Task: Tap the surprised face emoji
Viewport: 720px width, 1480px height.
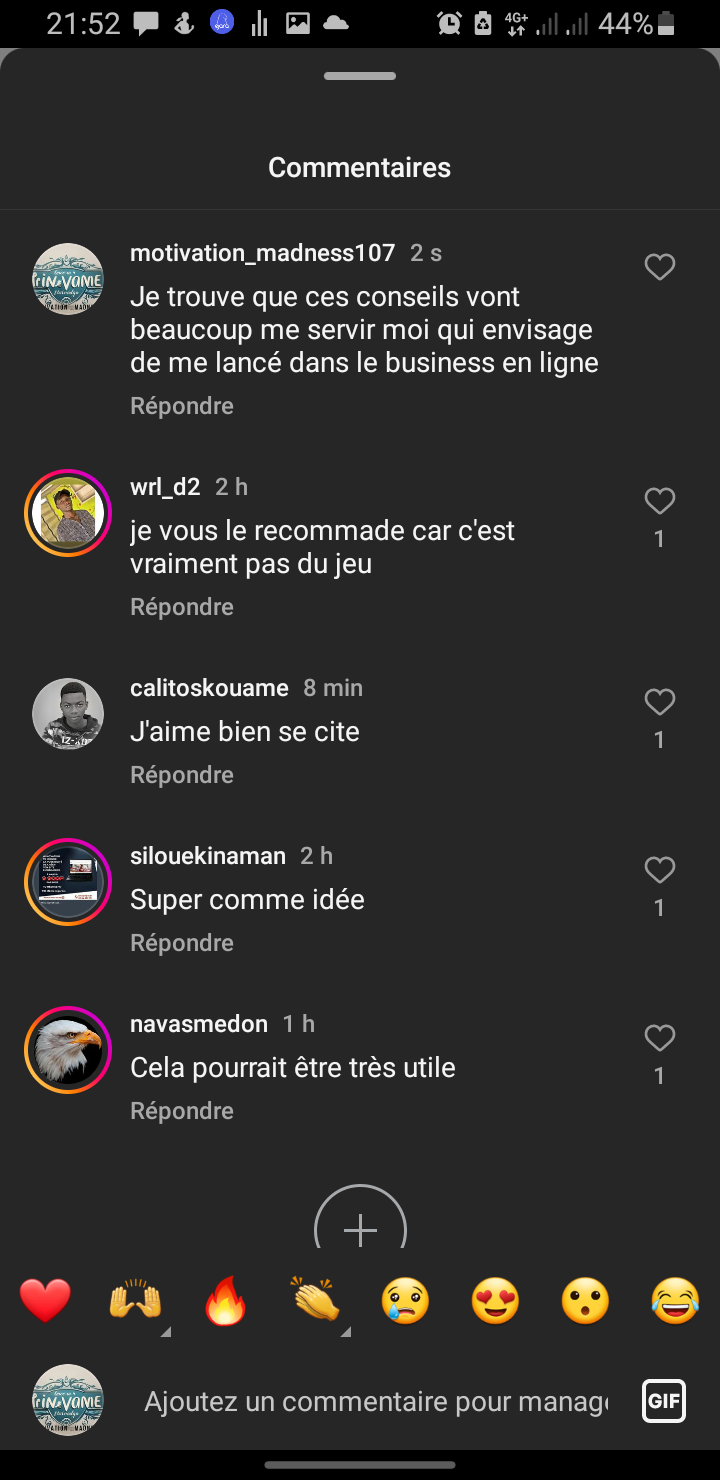Action: tap(585, 1302)
